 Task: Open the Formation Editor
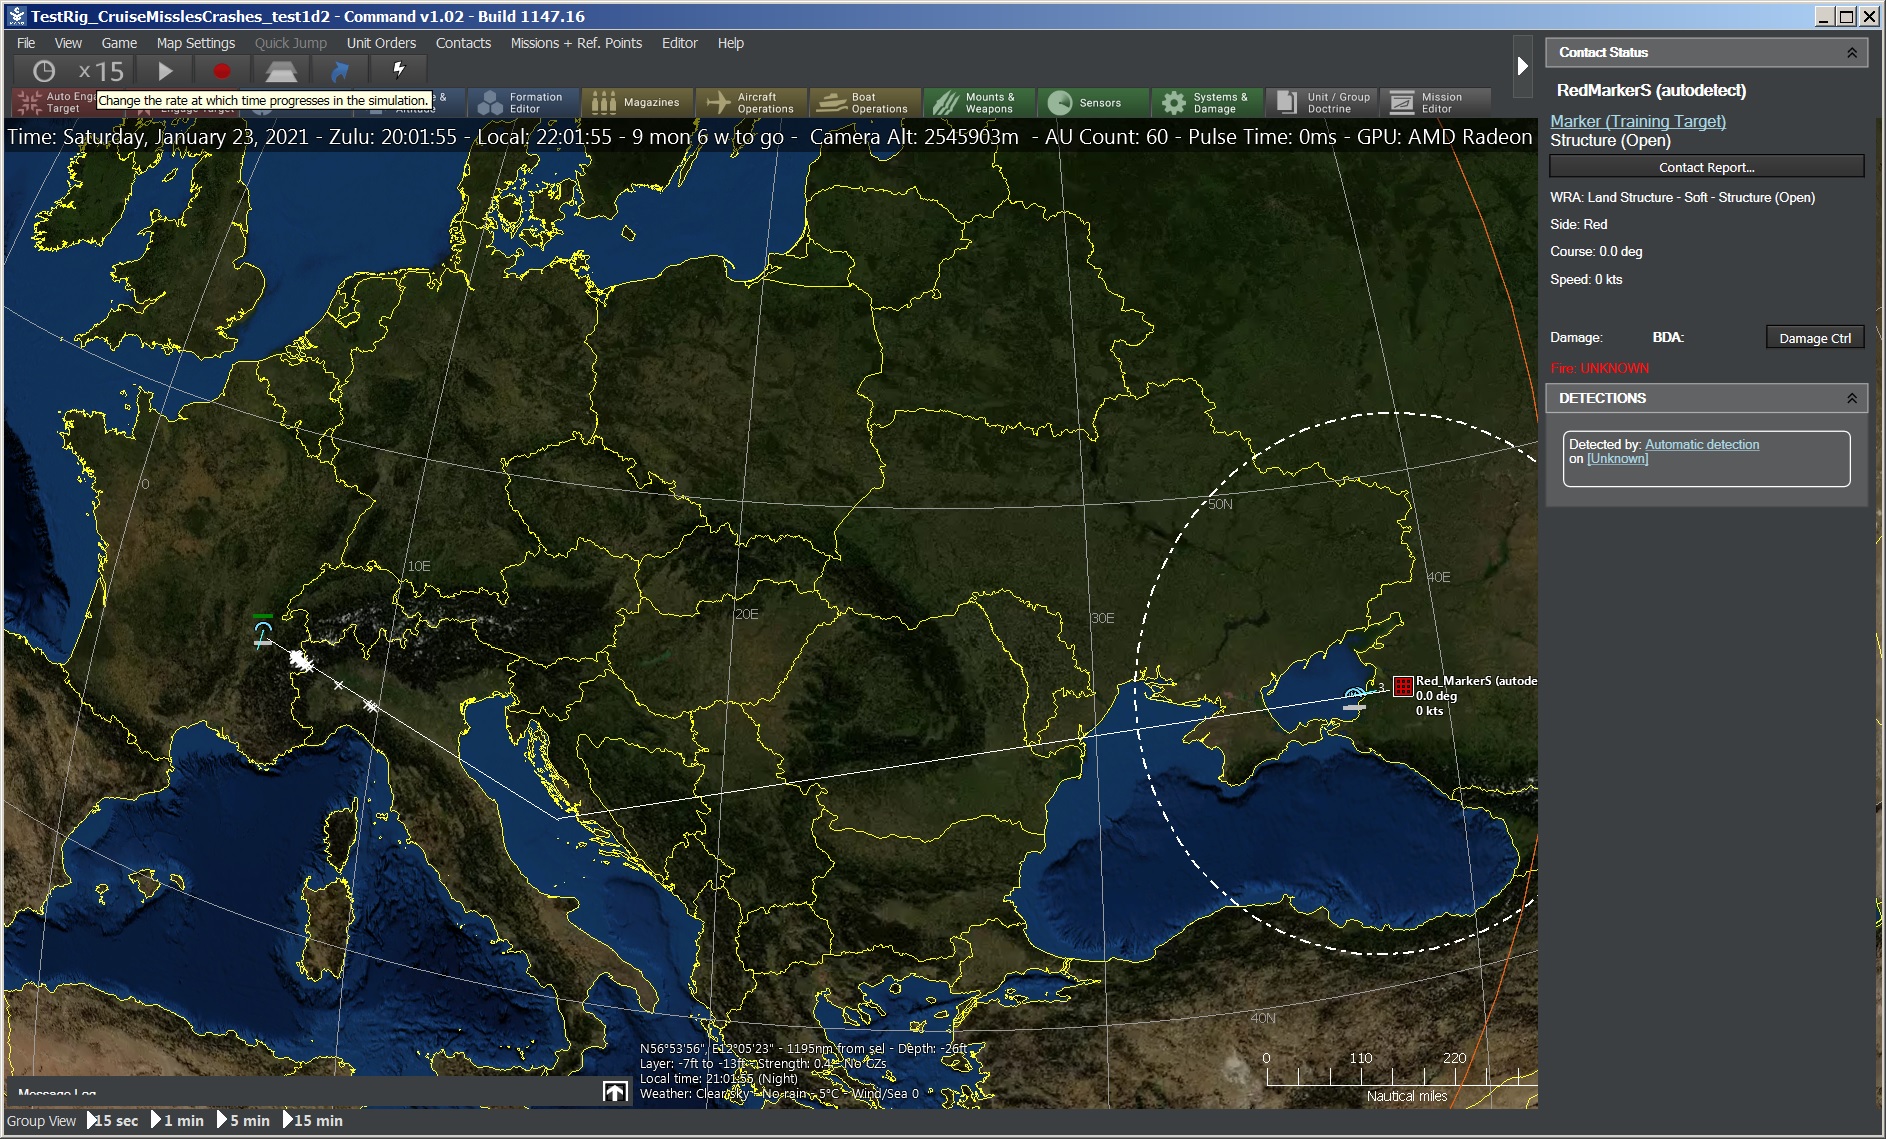(x=523, y=102)
